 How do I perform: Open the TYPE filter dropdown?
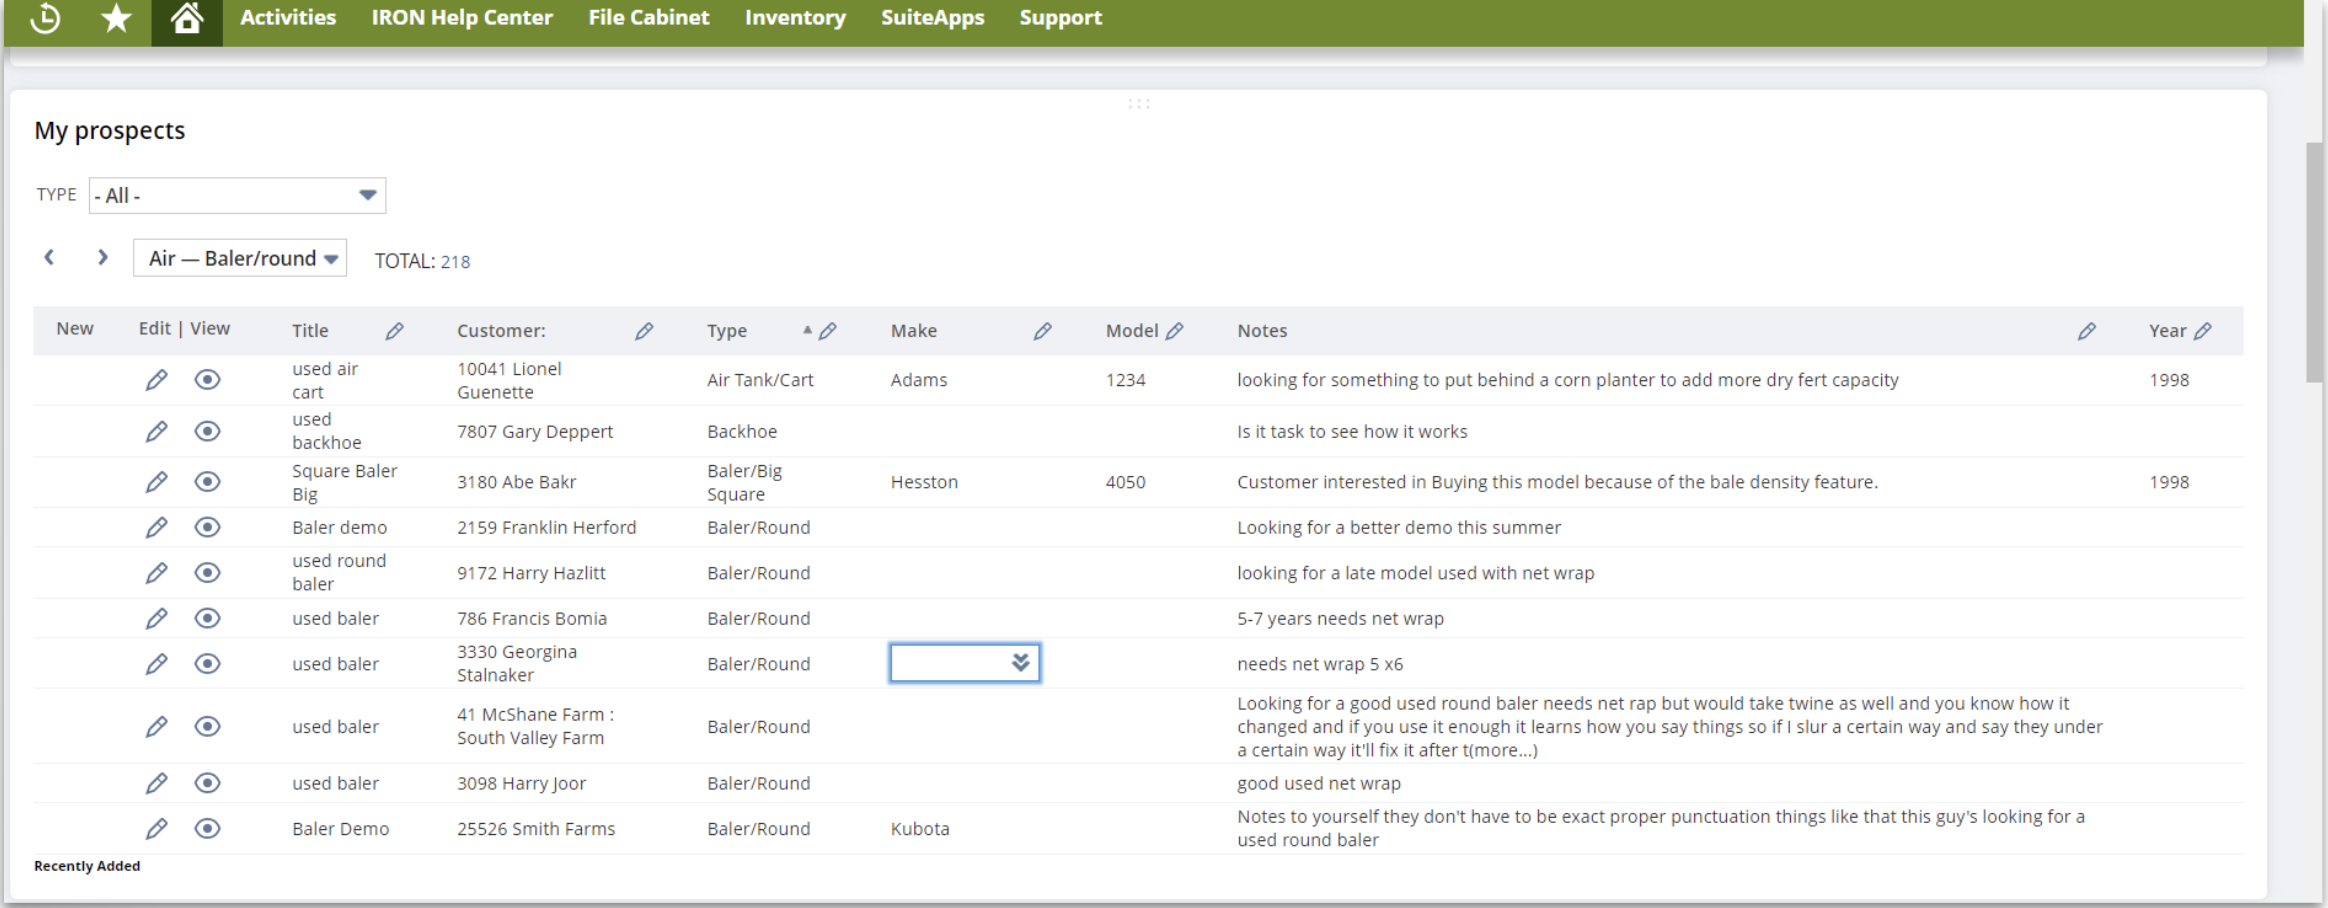[x=237, y=195]
